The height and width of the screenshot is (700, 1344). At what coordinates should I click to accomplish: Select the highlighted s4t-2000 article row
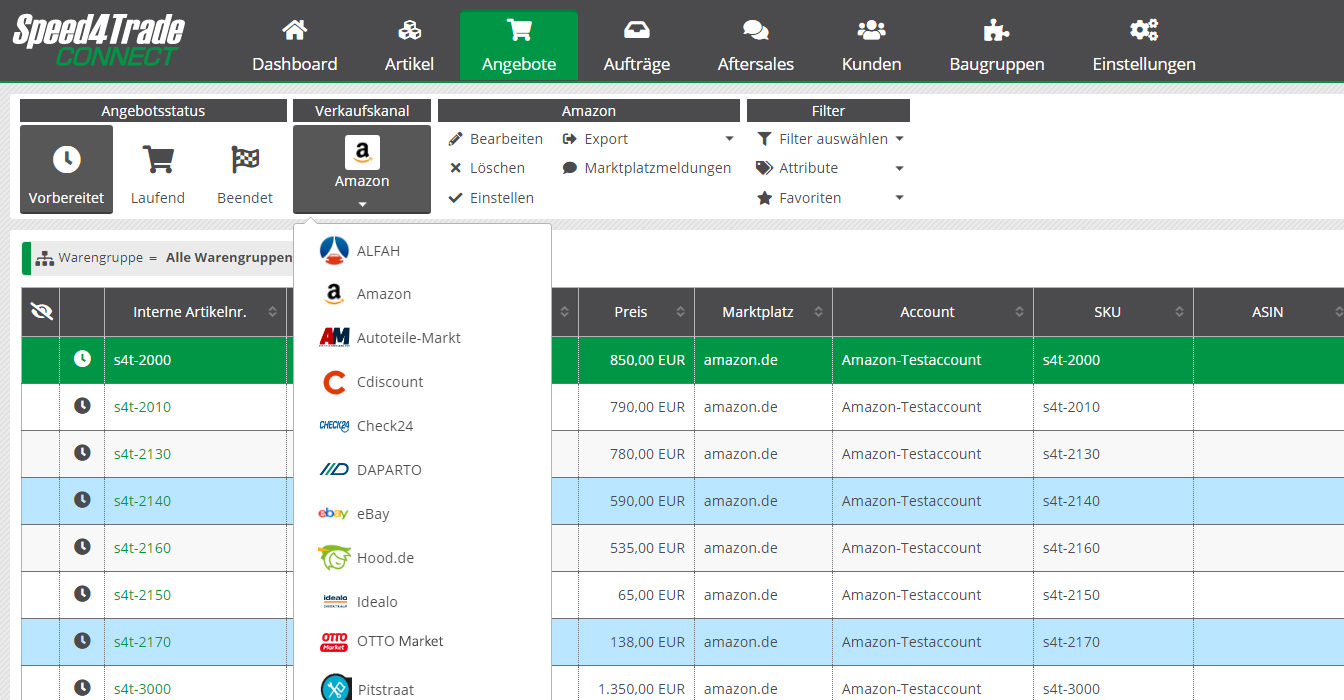682,360
